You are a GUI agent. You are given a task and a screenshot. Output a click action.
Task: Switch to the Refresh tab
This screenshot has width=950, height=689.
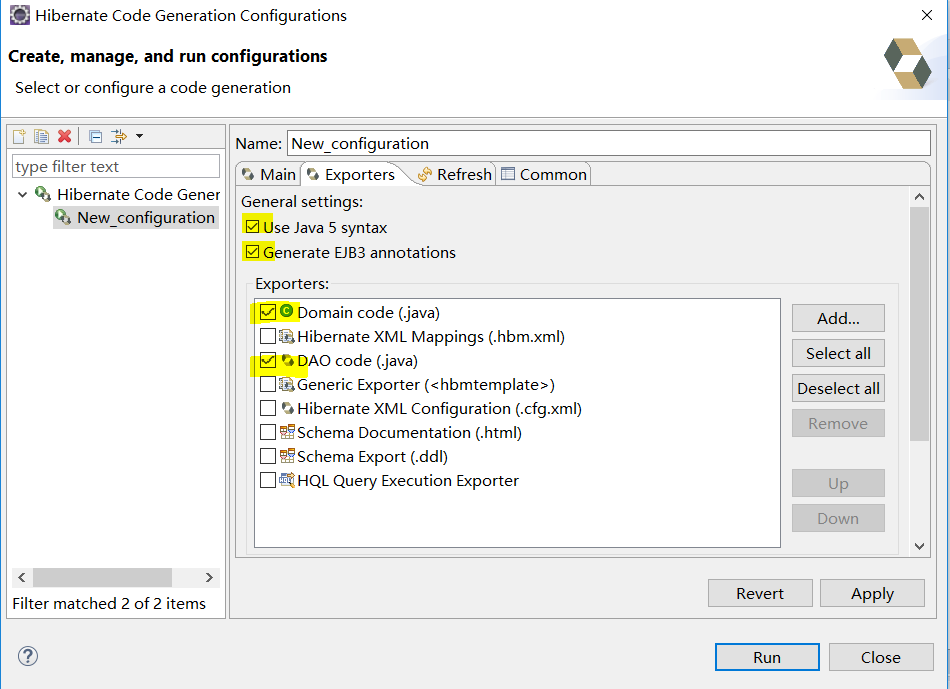[454, 175]
